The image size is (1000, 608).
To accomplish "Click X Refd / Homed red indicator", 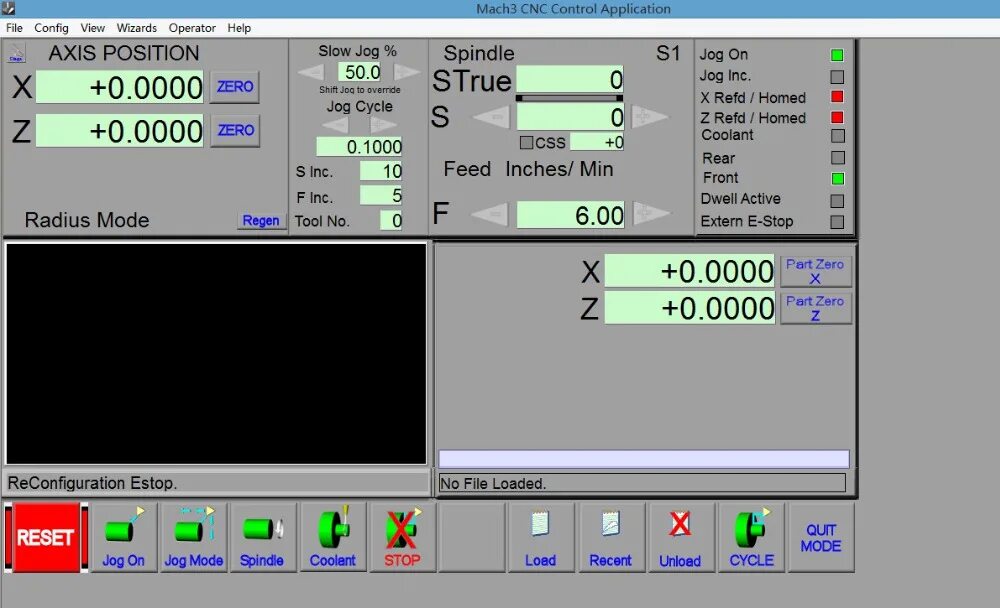I will tap(837, 97).
